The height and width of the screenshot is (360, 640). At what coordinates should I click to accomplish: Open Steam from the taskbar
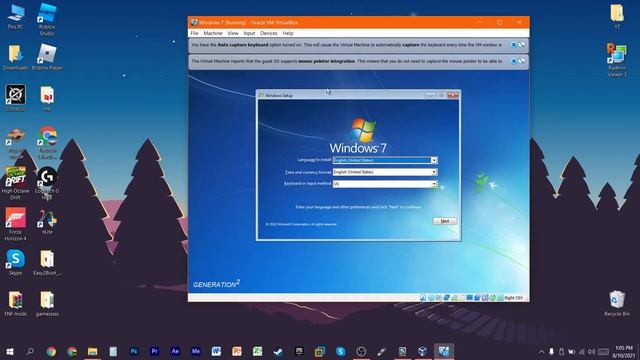278,351
